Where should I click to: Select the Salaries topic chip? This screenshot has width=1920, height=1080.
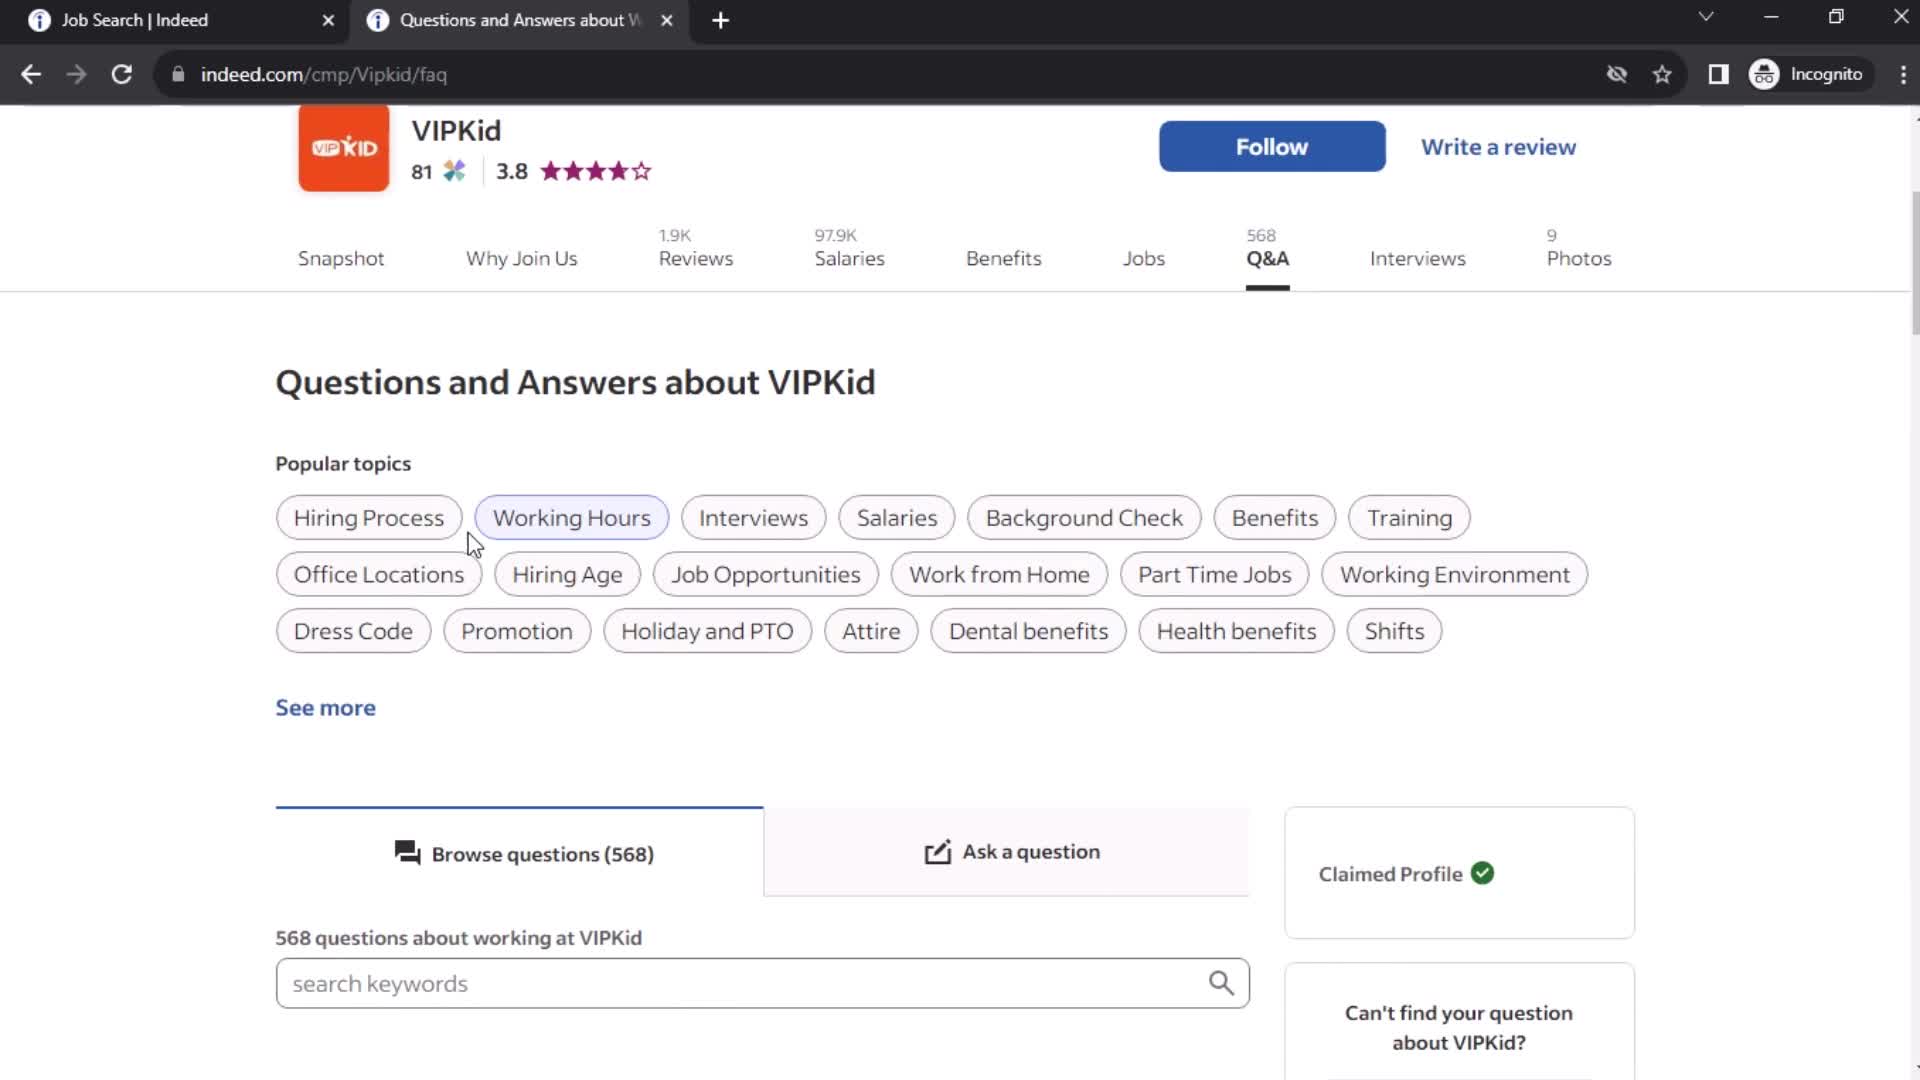(897, 517)
